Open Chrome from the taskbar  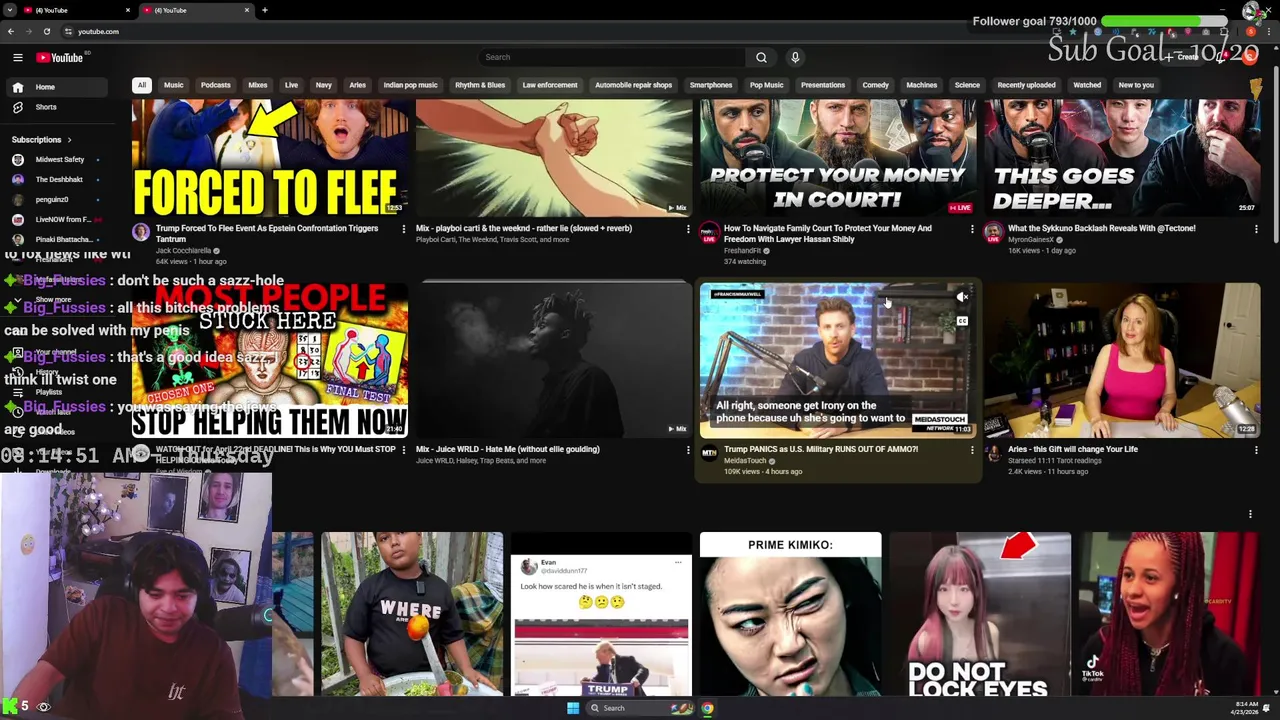707,708
